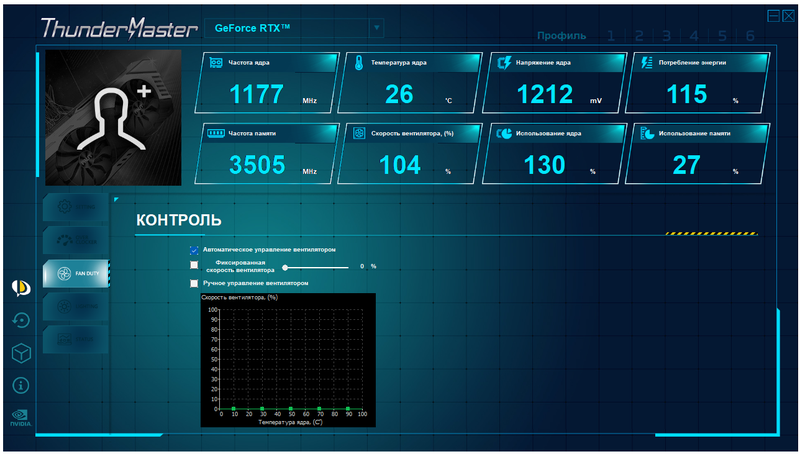
Task: Select profile 5
Action: coord(722,36)
